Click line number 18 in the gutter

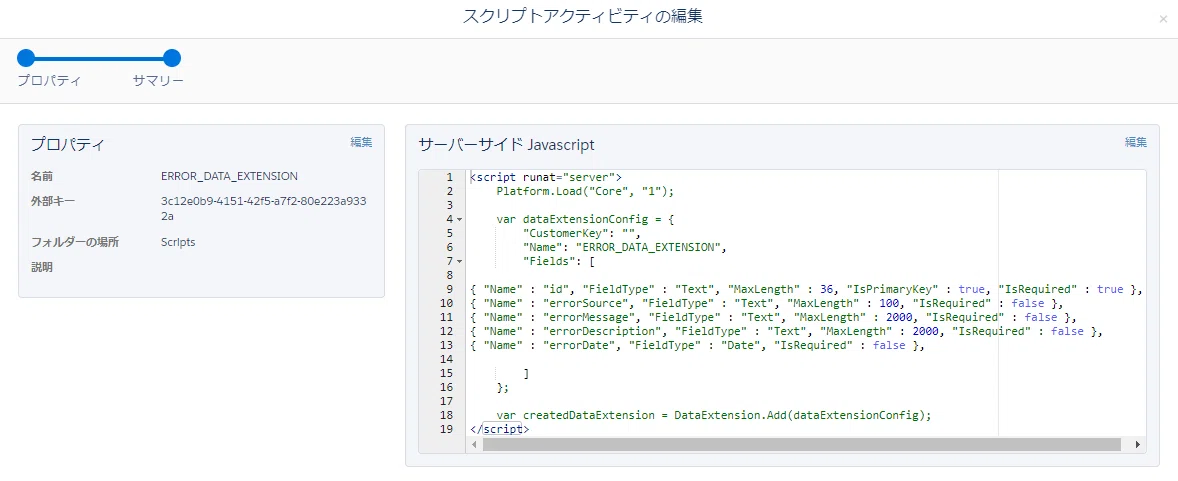(446, 416)
